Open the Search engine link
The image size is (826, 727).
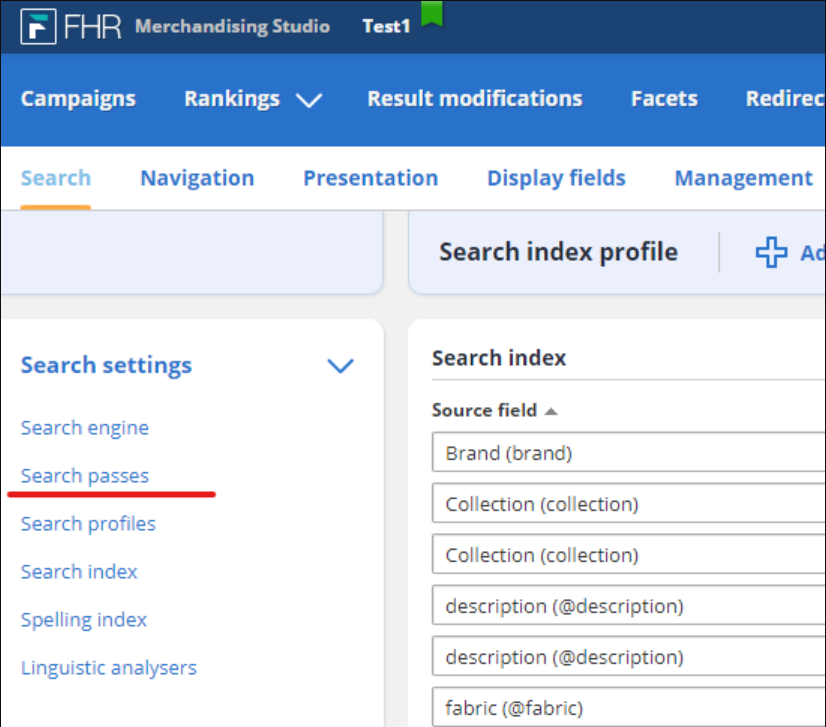point(85,428)
